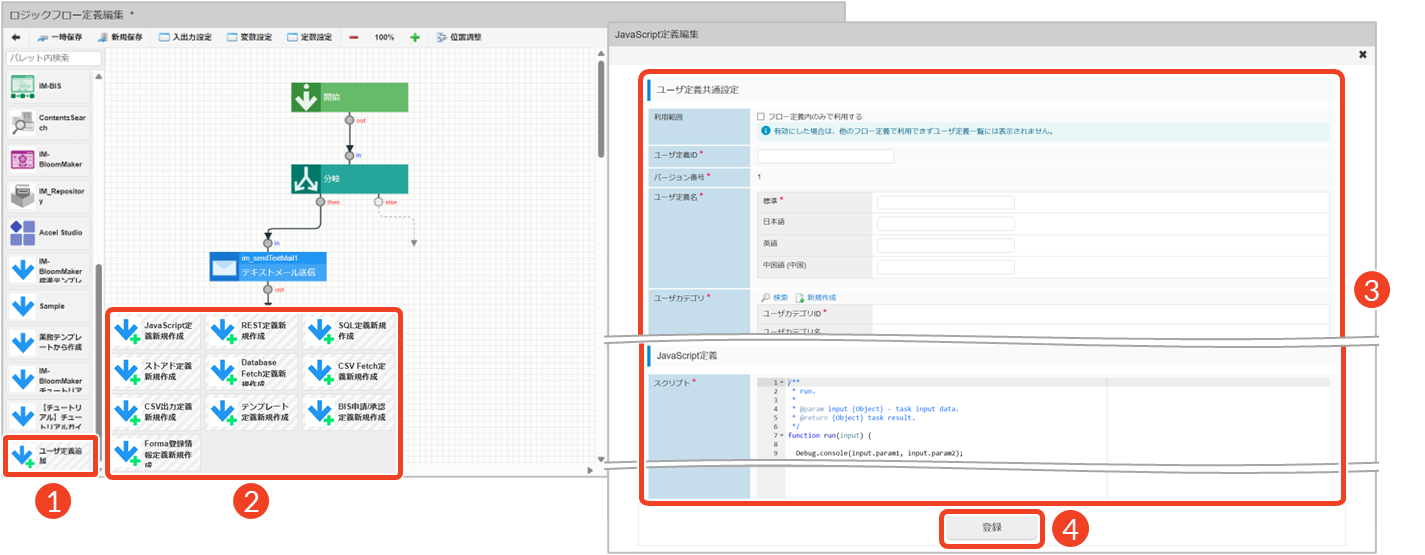Enable フロー定義内のみで利用する checkbox
The width and height of the screenshot is (1425, 555).
pos(761,117)
